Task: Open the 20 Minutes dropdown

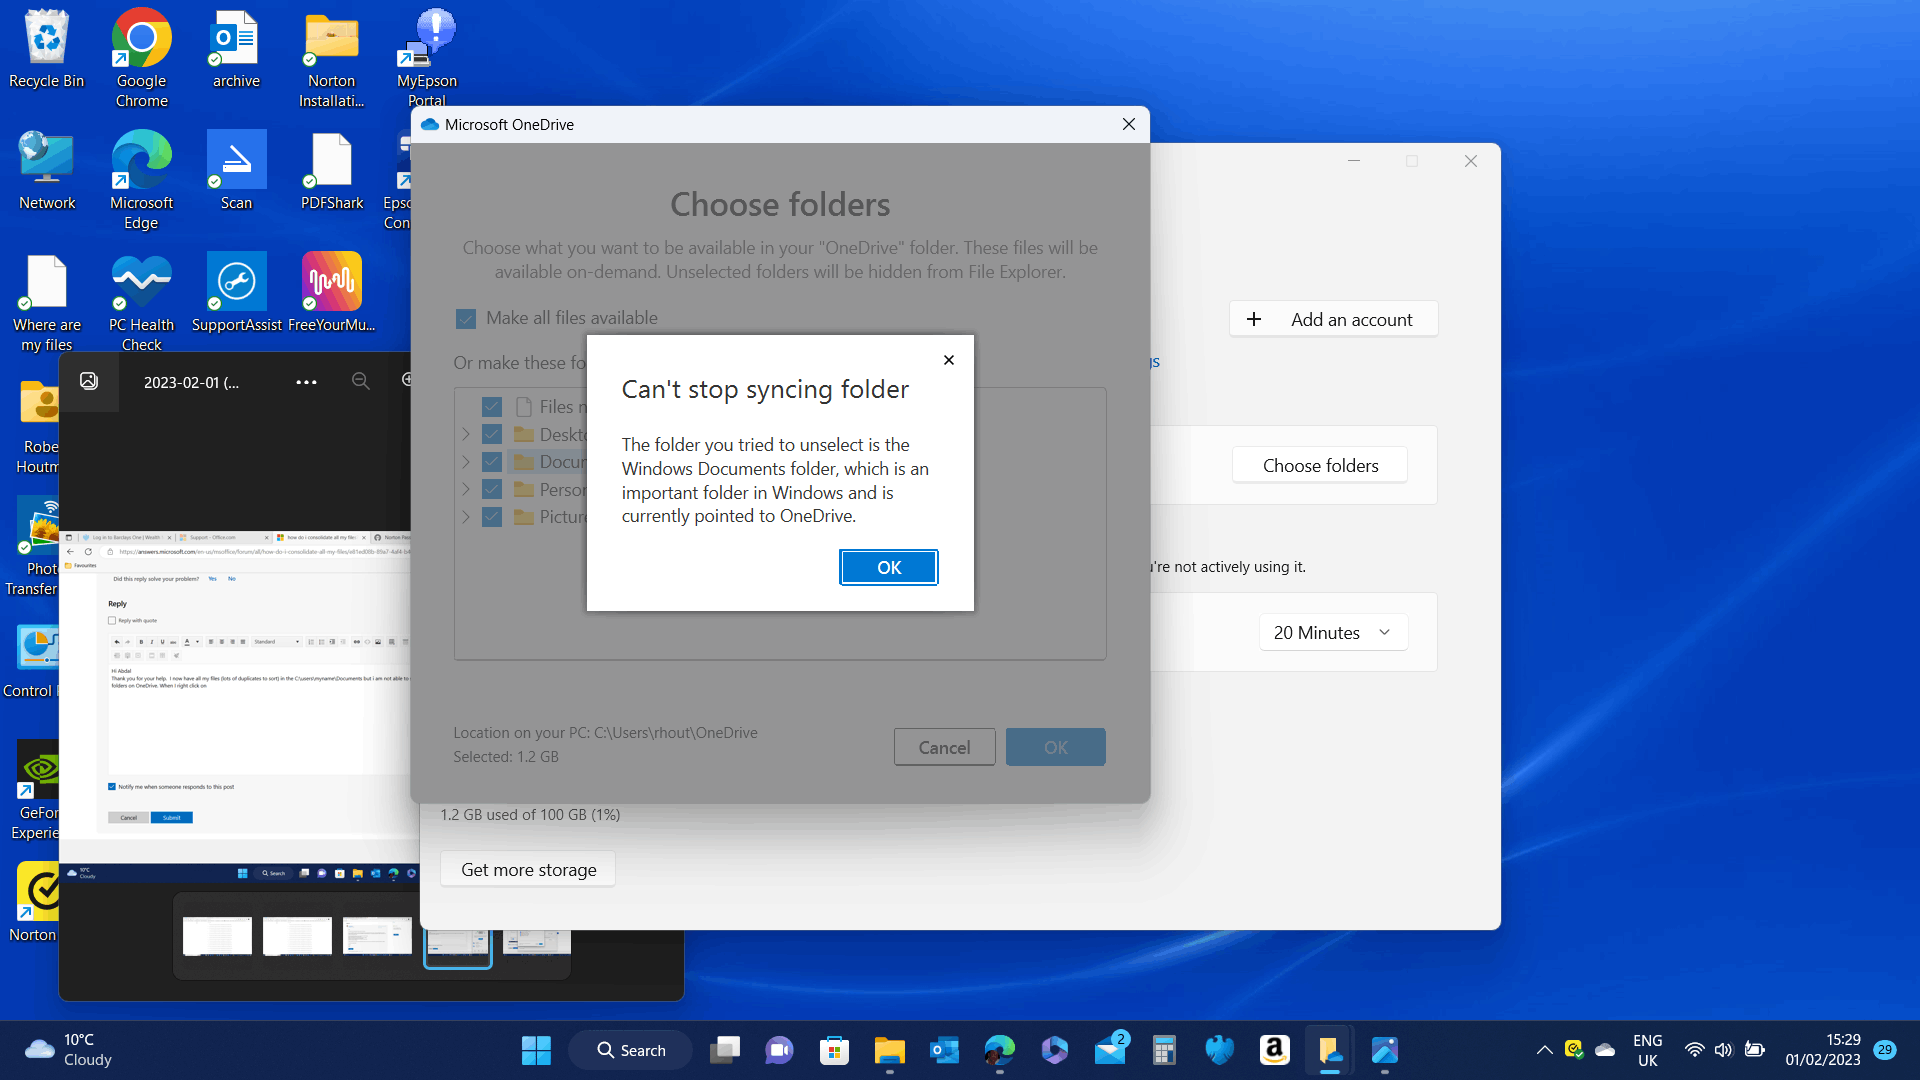Action: (x=1332, y=632)
